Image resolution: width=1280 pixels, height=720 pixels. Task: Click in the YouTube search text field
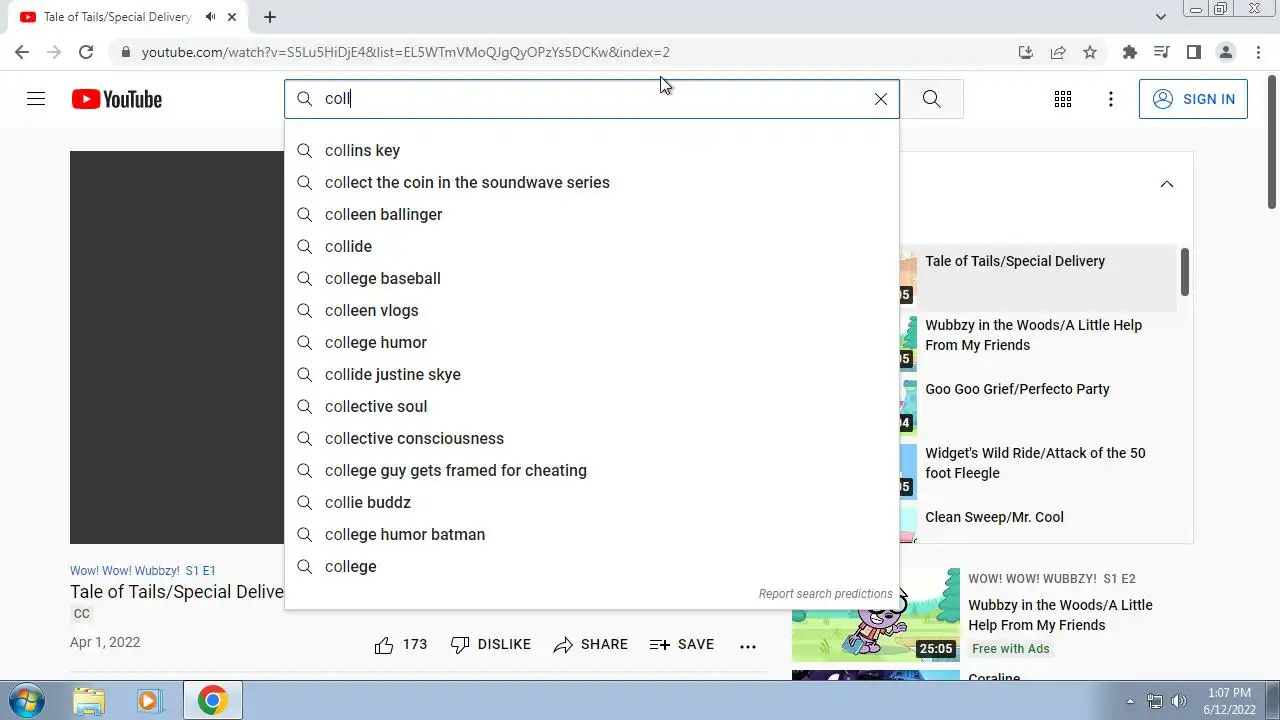pos(592,99)
